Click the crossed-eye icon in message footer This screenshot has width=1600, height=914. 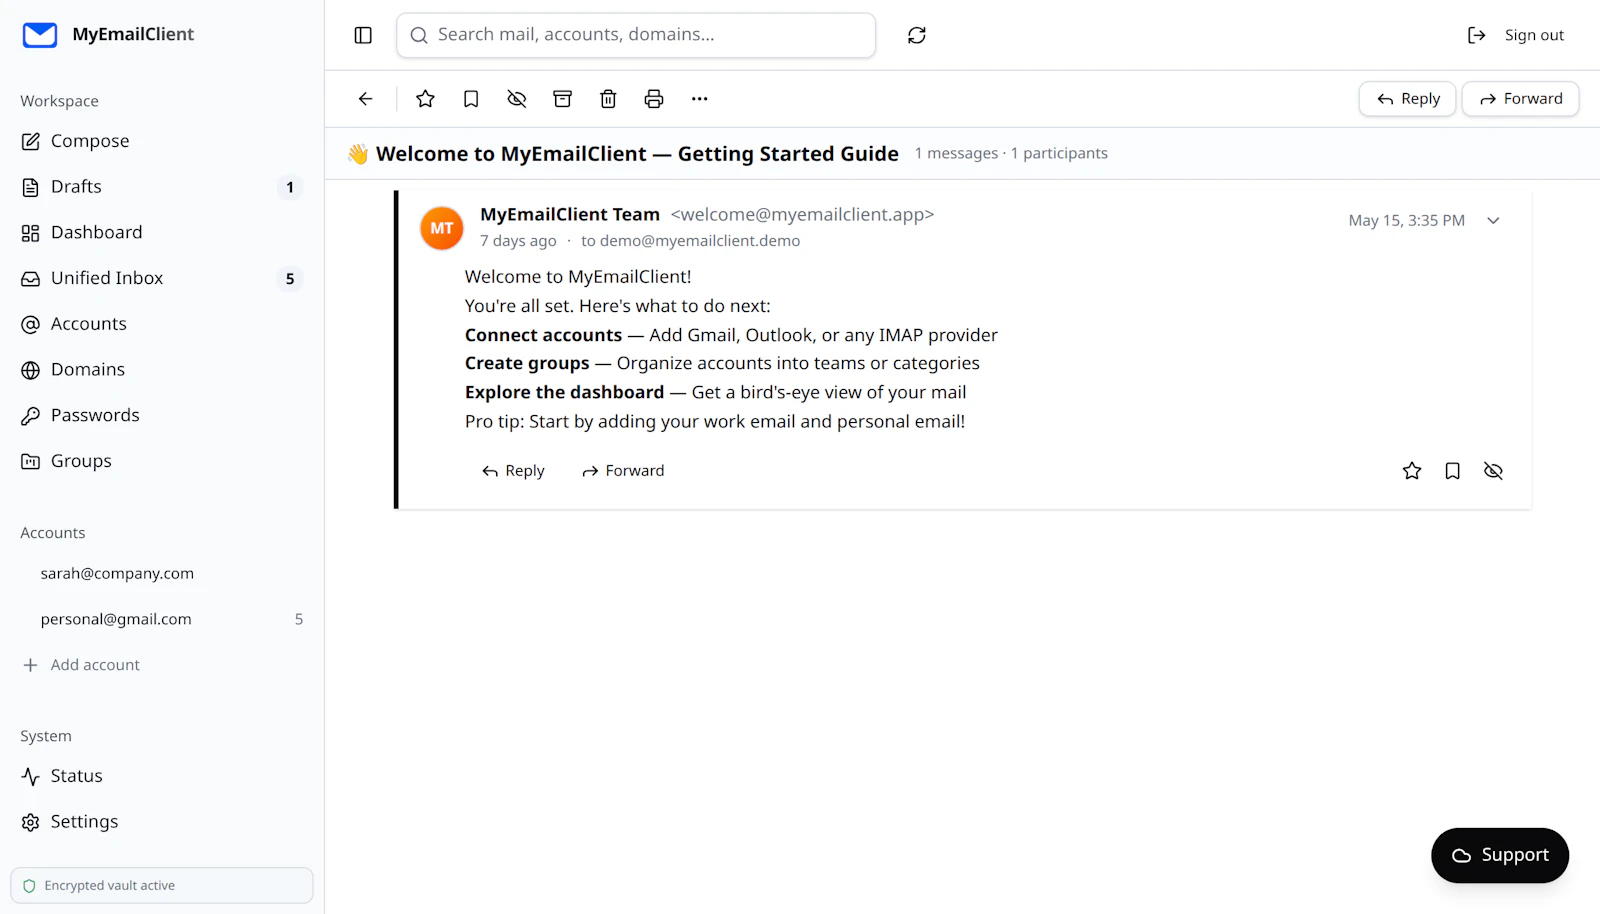[x=1494, y=471]
